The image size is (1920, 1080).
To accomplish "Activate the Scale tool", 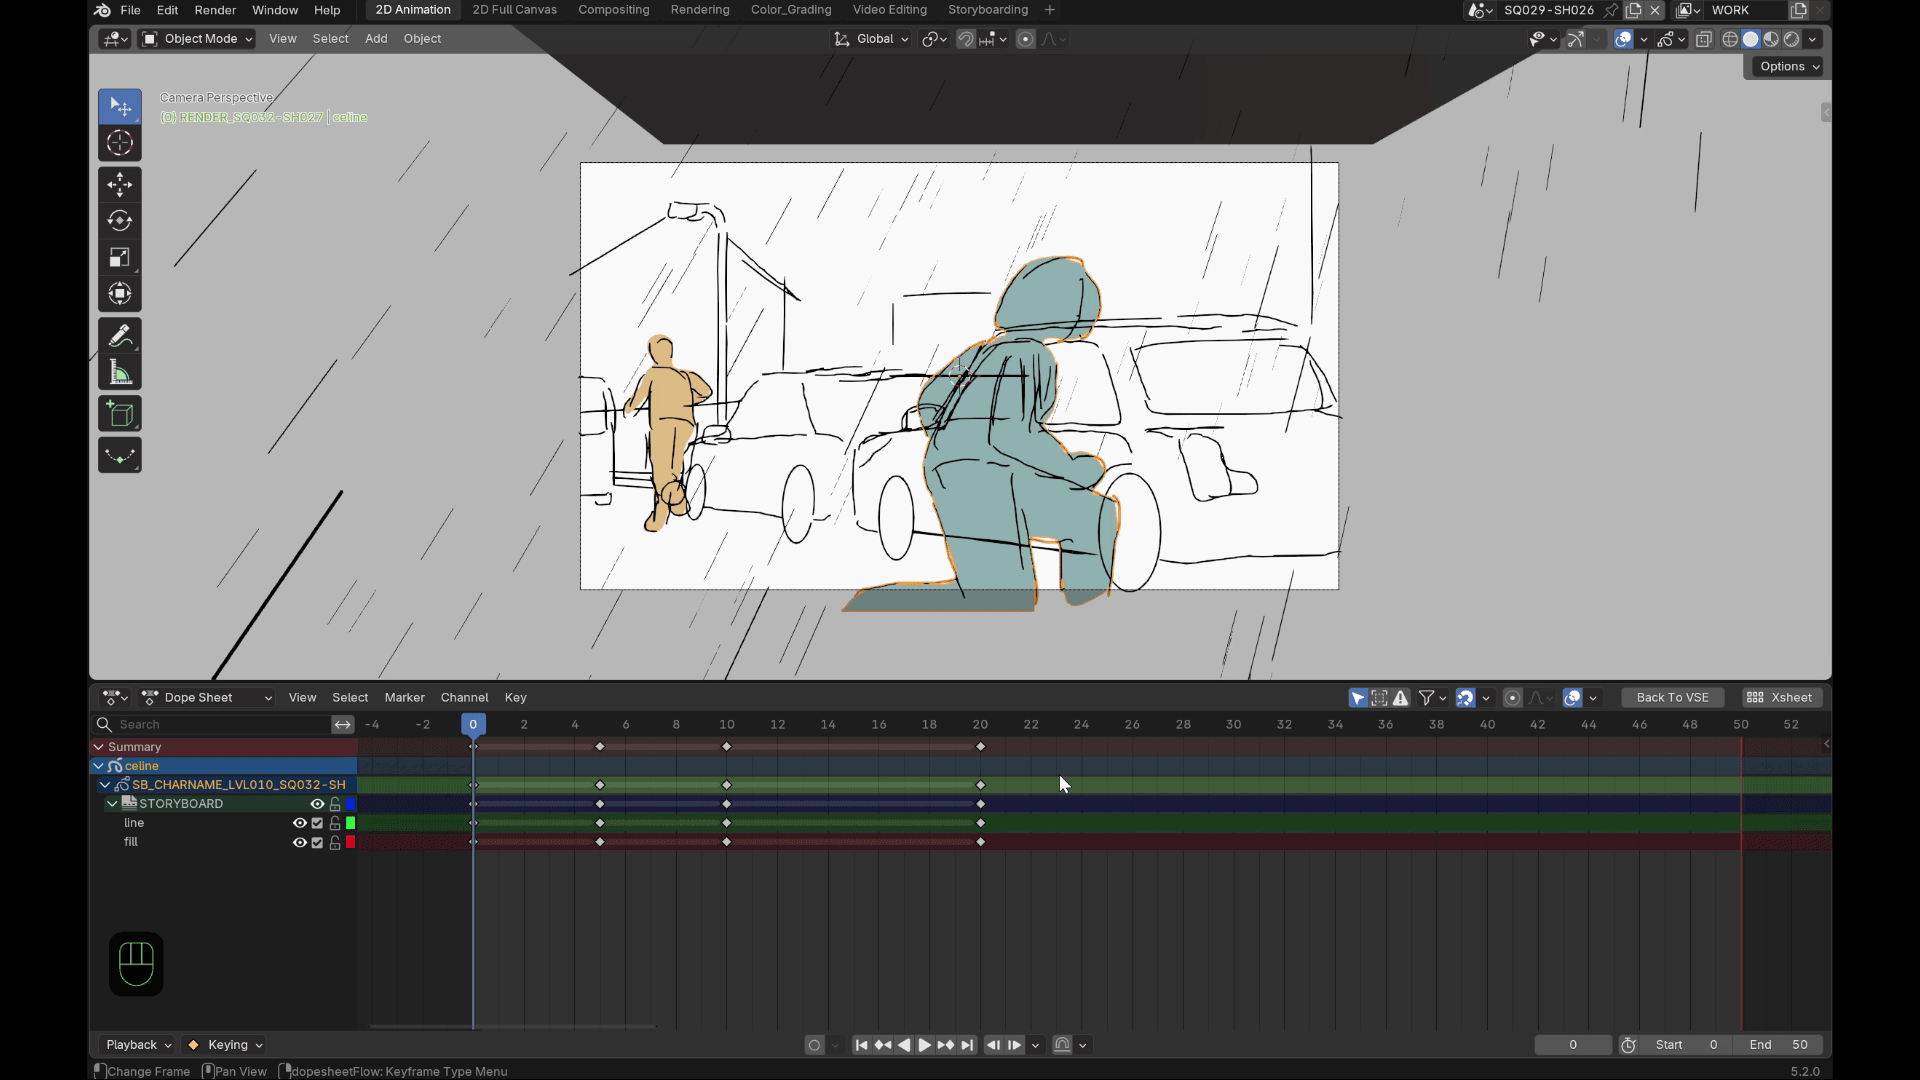I will tap(120, 258).
